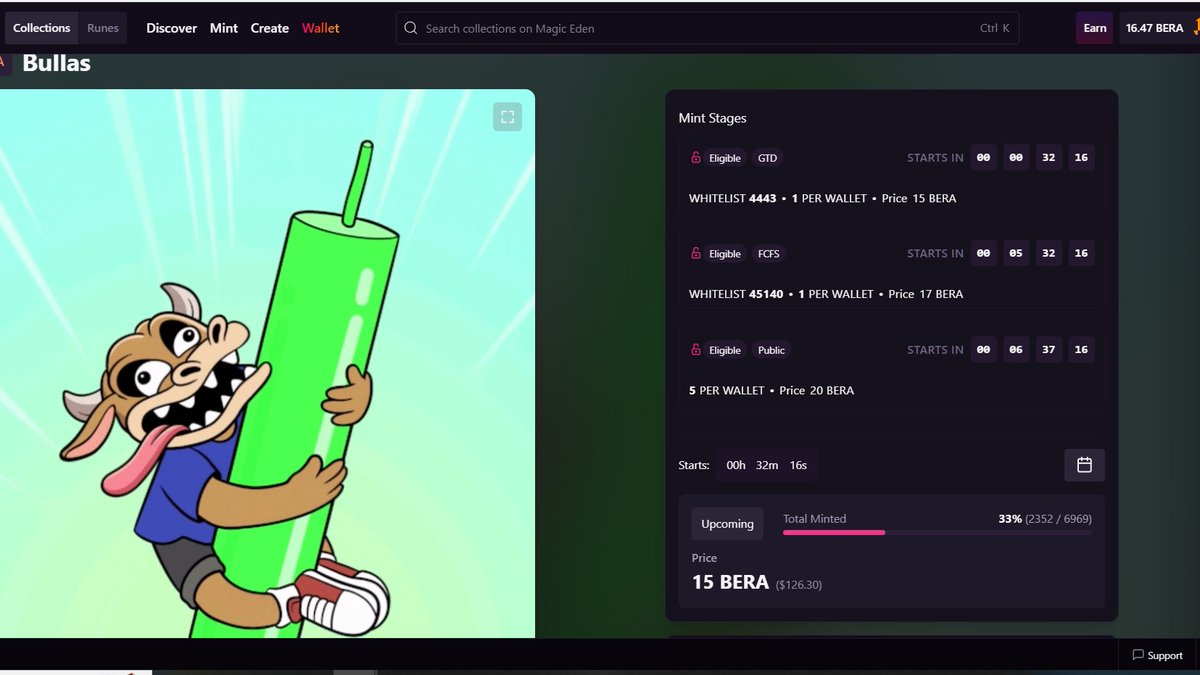
Task: Open the Mint menu
Action: pos(224,28)
